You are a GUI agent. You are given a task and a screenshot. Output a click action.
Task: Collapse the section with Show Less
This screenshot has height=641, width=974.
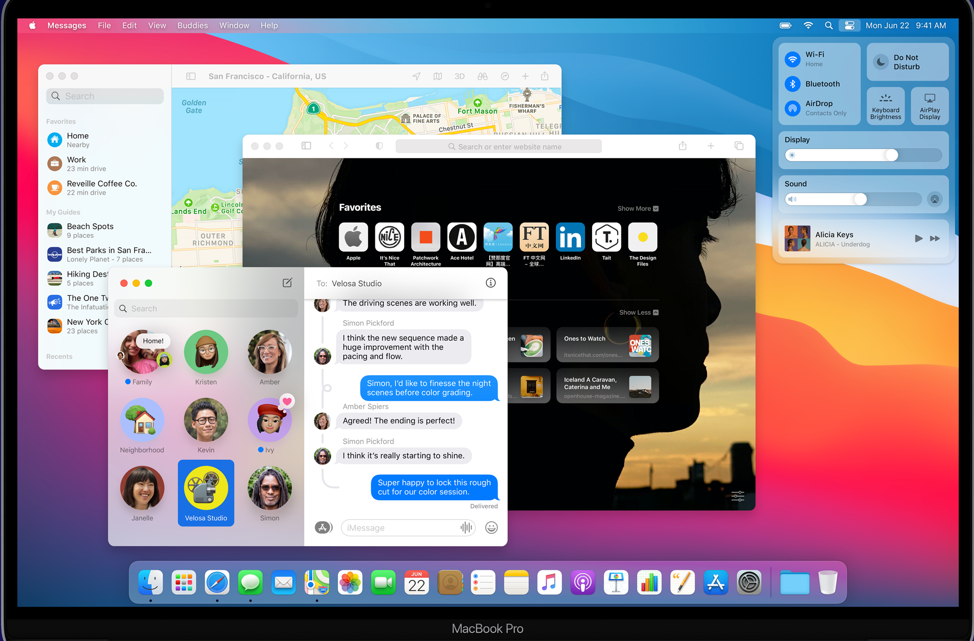(x=638, y=313)
